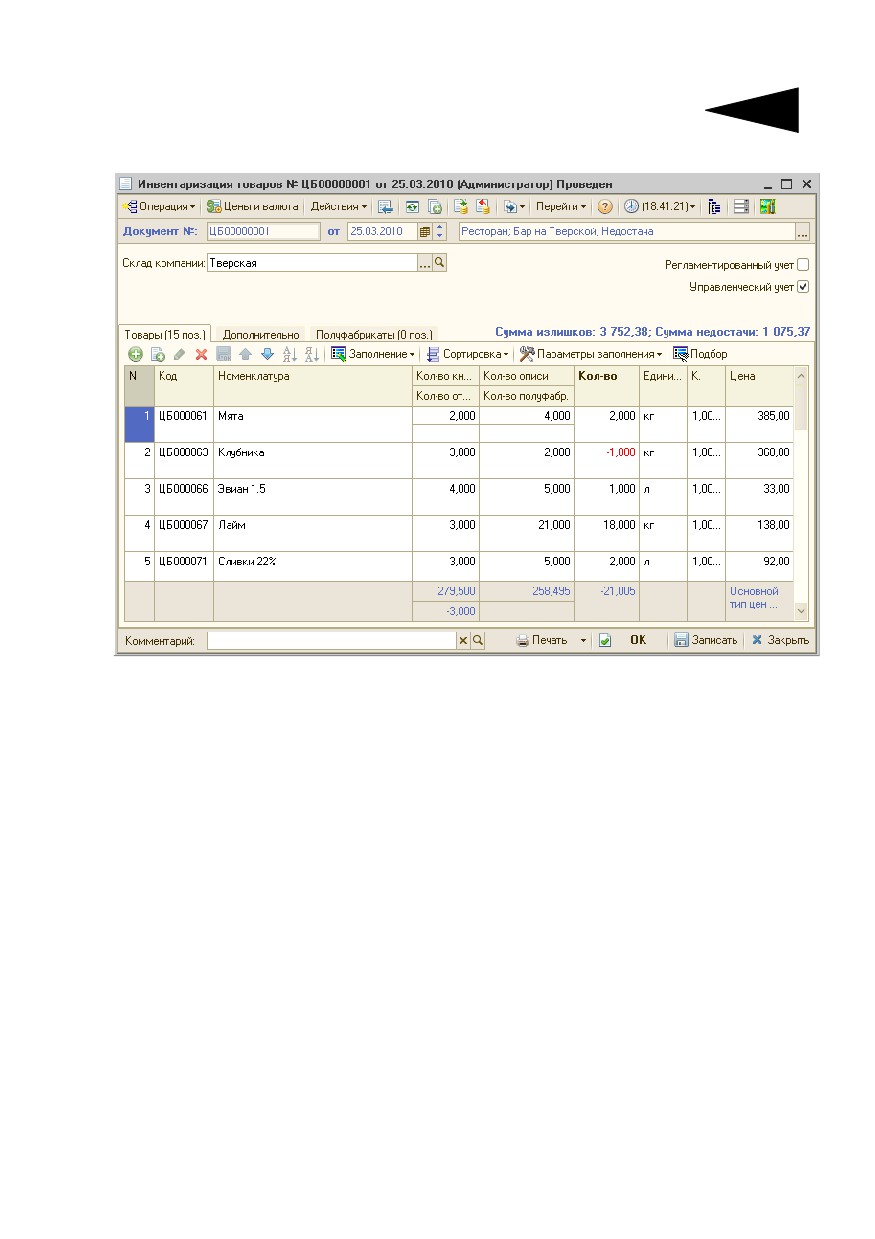This screenshot has width=875, height=1239.
Task: Click the red -1,000 quantity cell
Action: click(607, 460)
